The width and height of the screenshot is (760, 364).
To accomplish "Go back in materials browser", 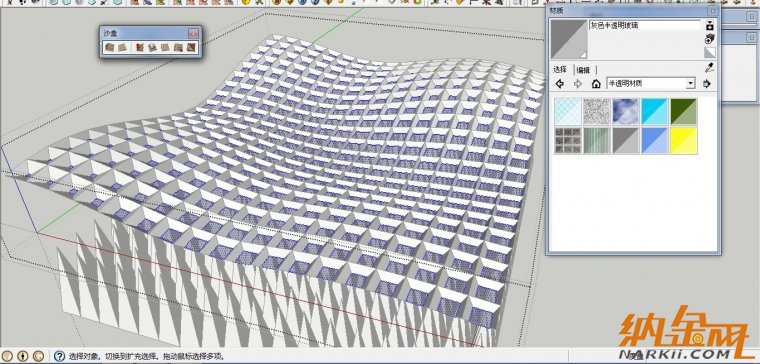I will click(560, 84).
